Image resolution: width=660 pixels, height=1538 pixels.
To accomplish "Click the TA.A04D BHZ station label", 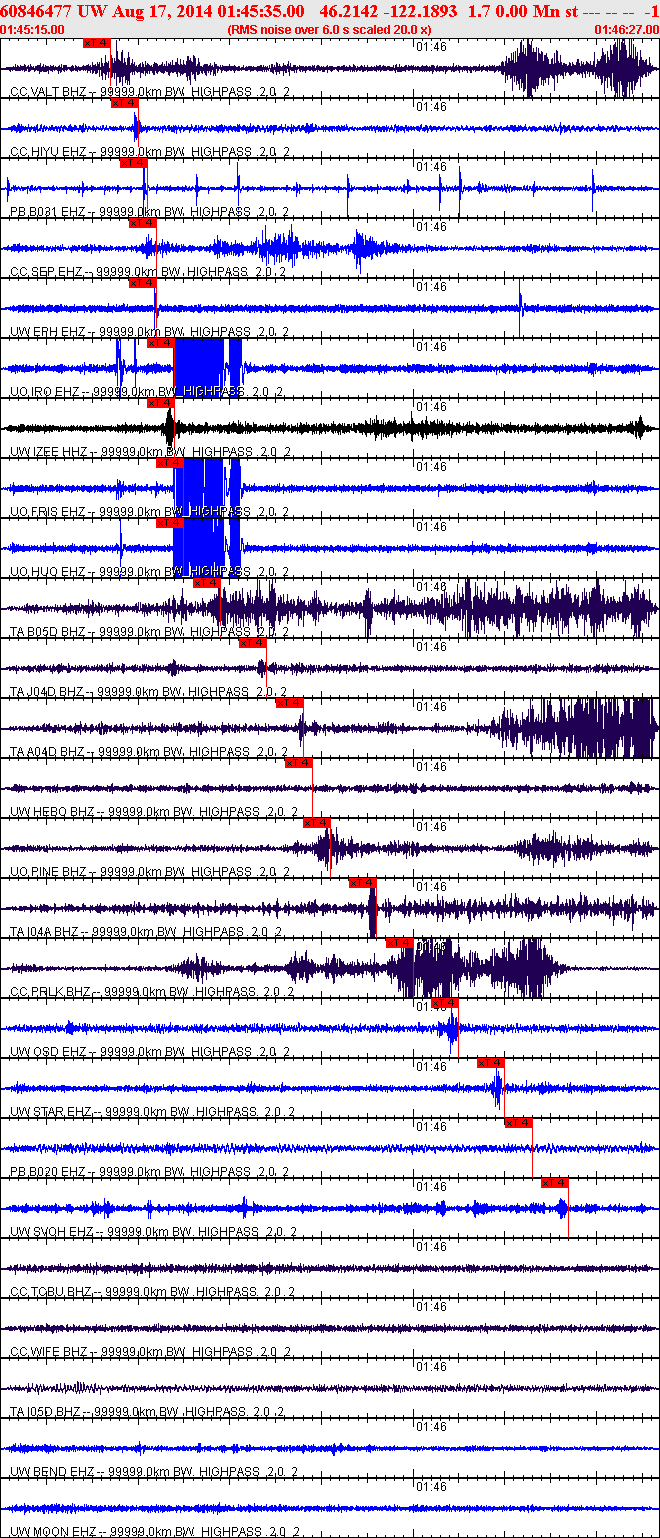I will (x=49, y=752).
